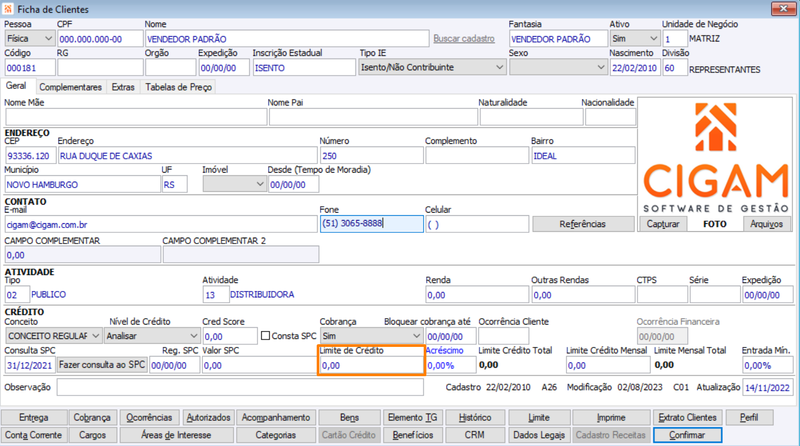This screenshot has width=800, height=446.
Task: Click the Elemento TG button
Action: point(412,417)
